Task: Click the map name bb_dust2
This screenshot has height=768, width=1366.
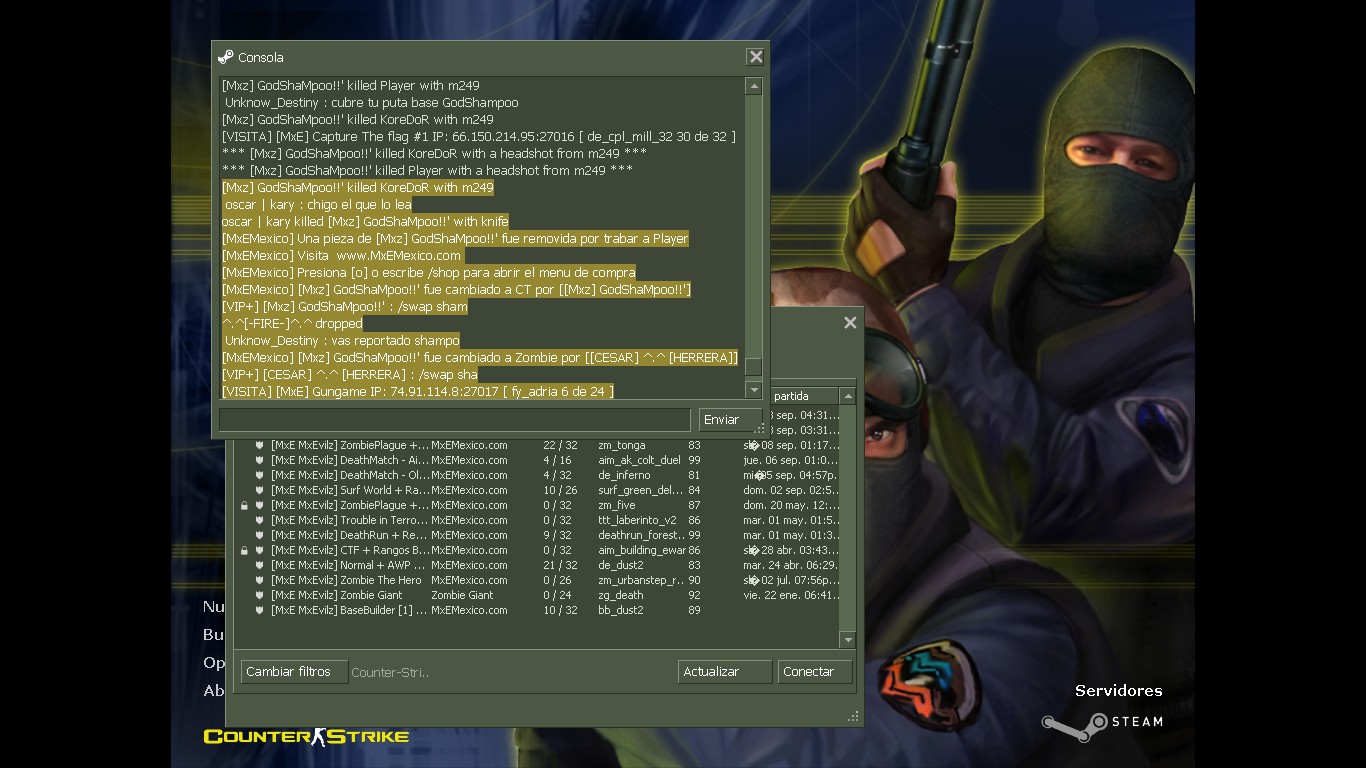Action: coord(621,610)
